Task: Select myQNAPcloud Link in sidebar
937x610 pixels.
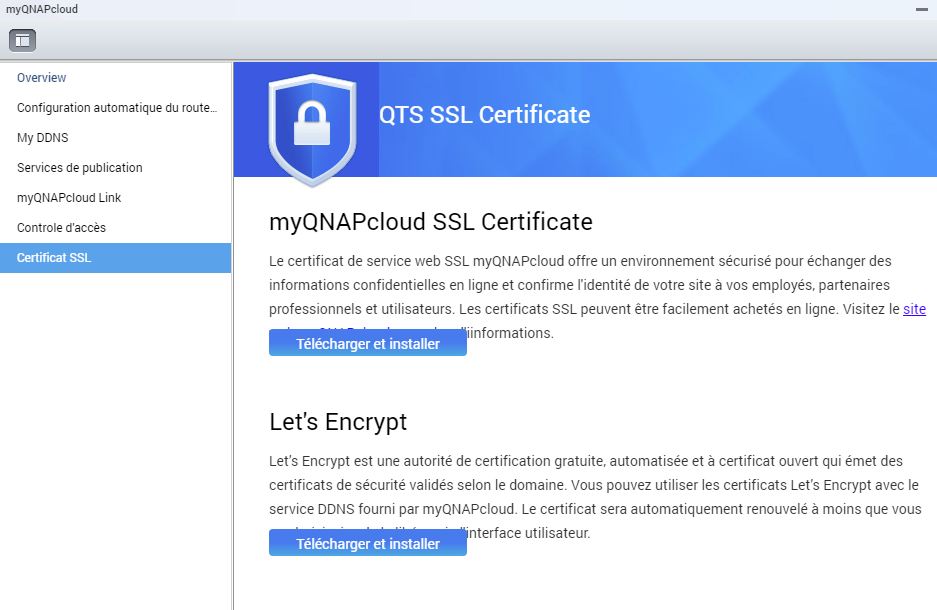Action: (69, 198)
